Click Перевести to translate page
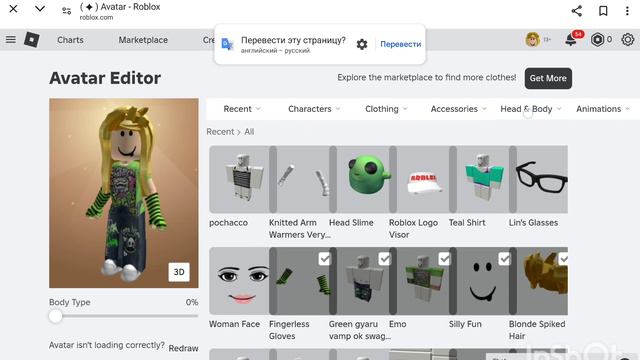Viewport: 640px width, 360px height. pos(400,44)
